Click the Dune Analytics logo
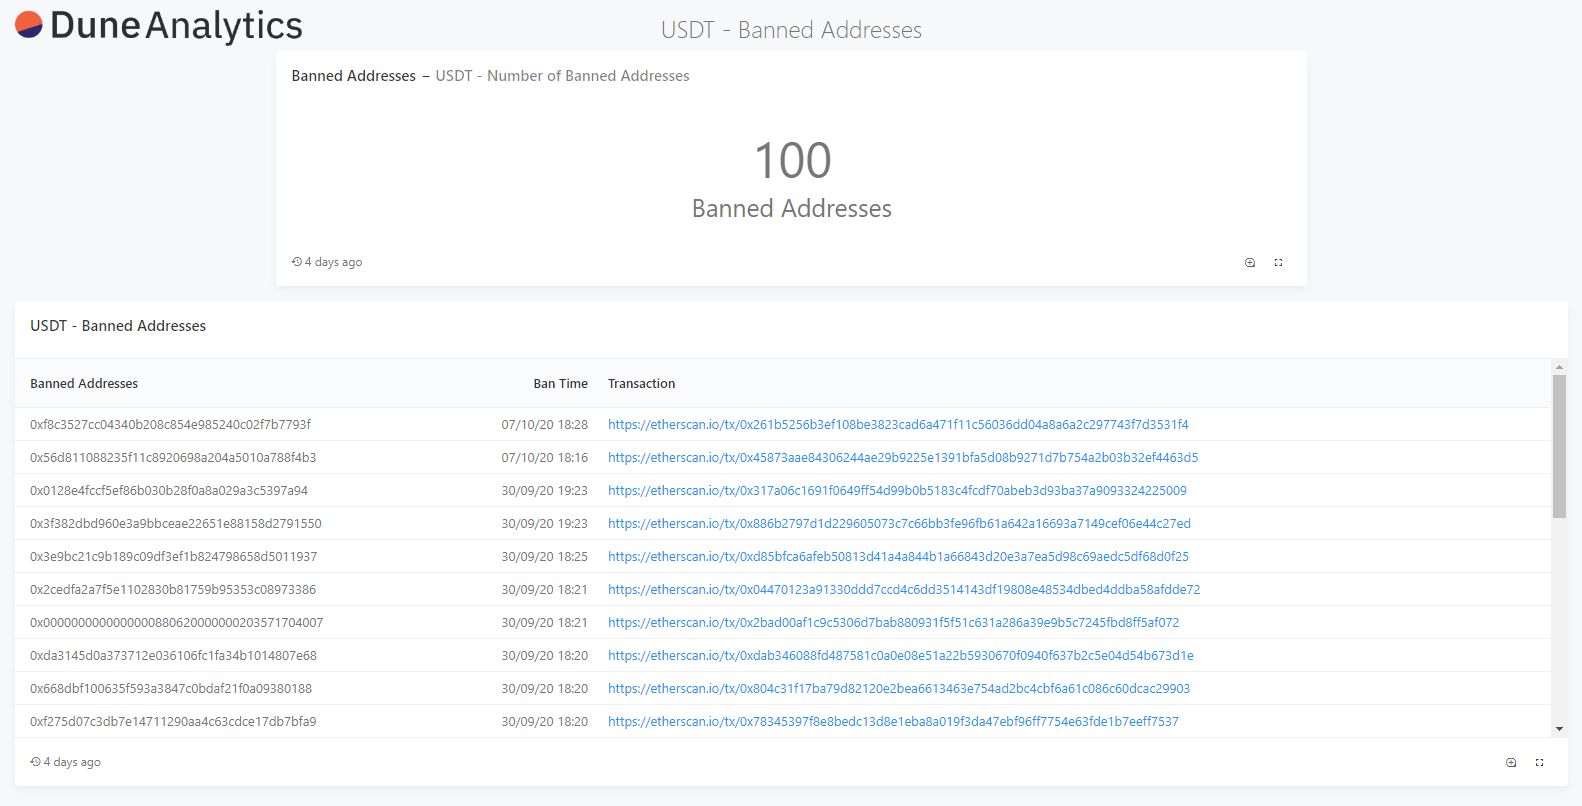 159,26
